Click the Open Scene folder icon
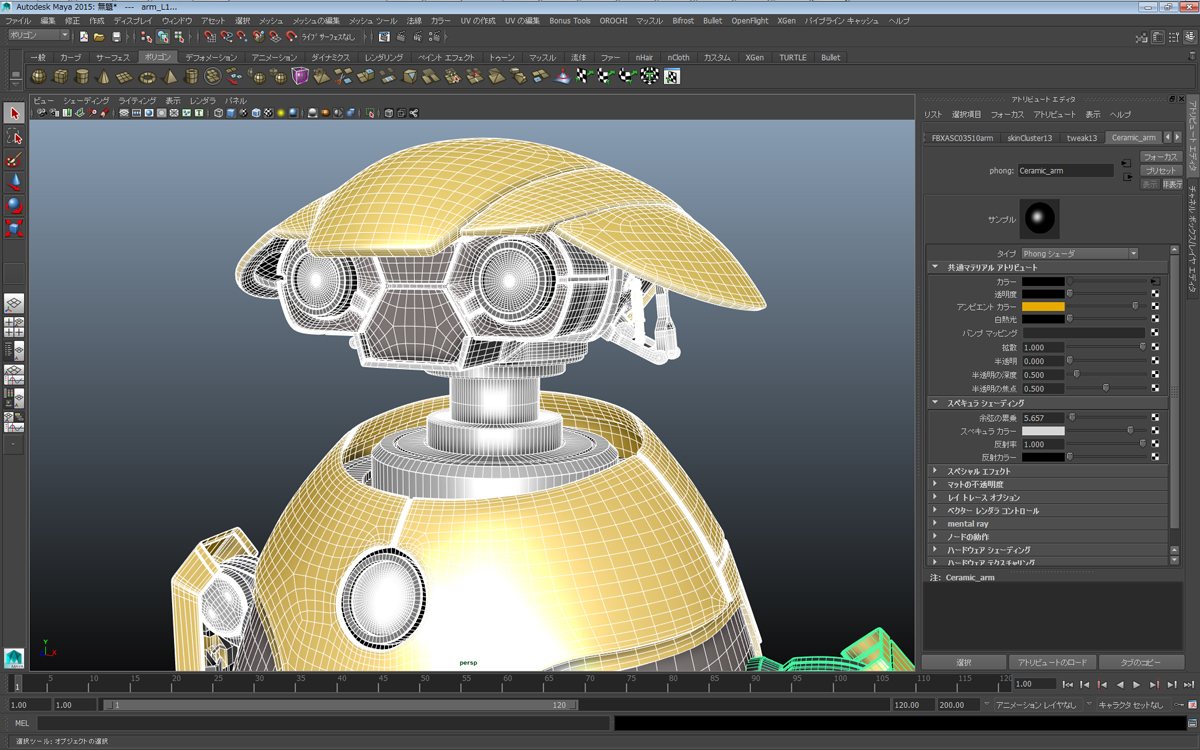The width and height of the screenshot is (1200, 750). point(100,37)
